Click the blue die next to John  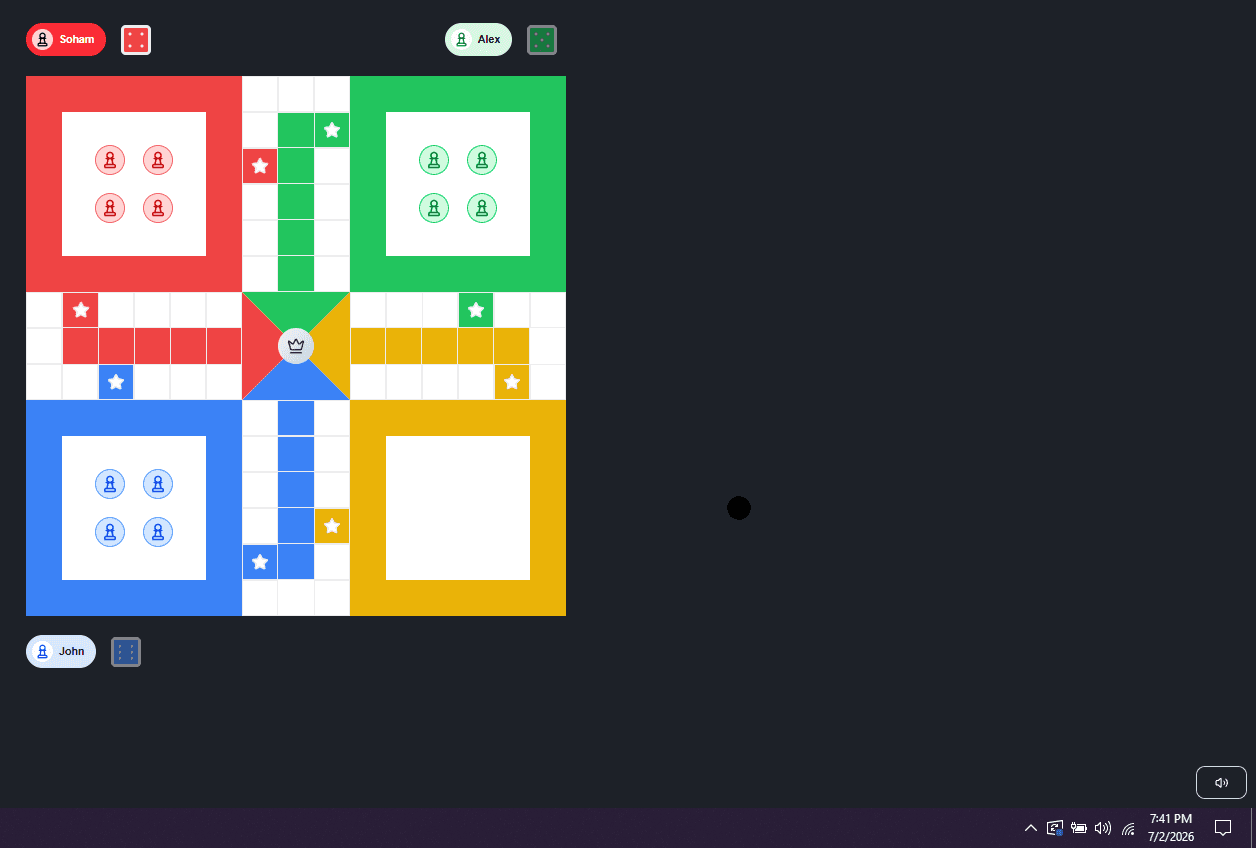pyautogui.click(x=126, y=652)
